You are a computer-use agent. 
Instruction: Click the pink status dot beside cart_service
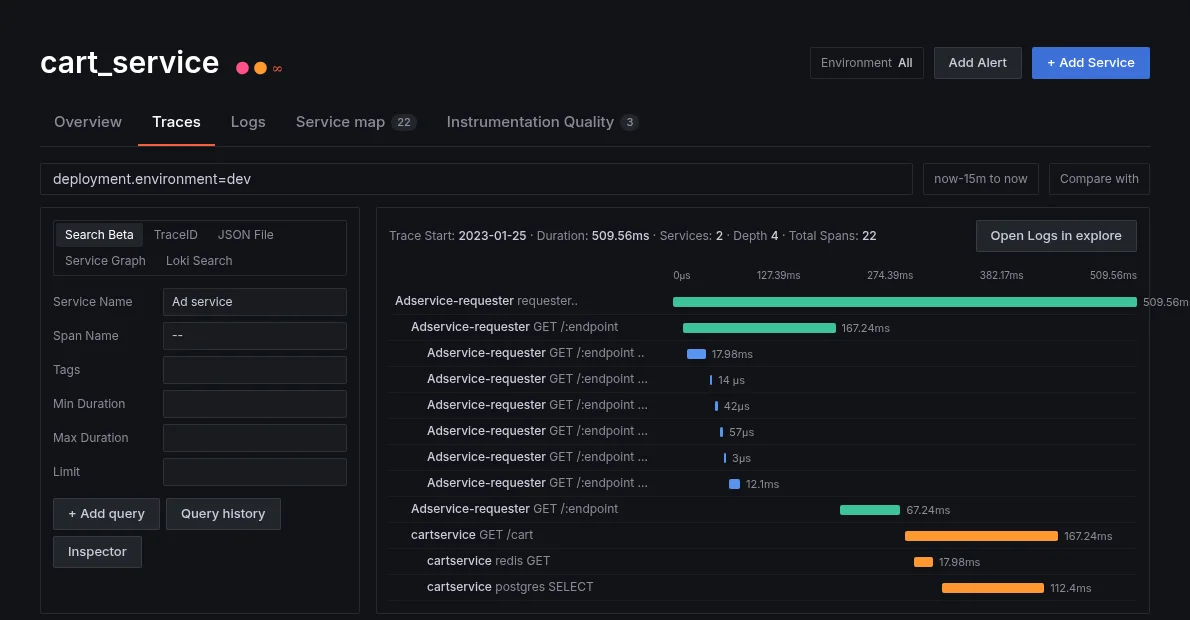[242, 68]
